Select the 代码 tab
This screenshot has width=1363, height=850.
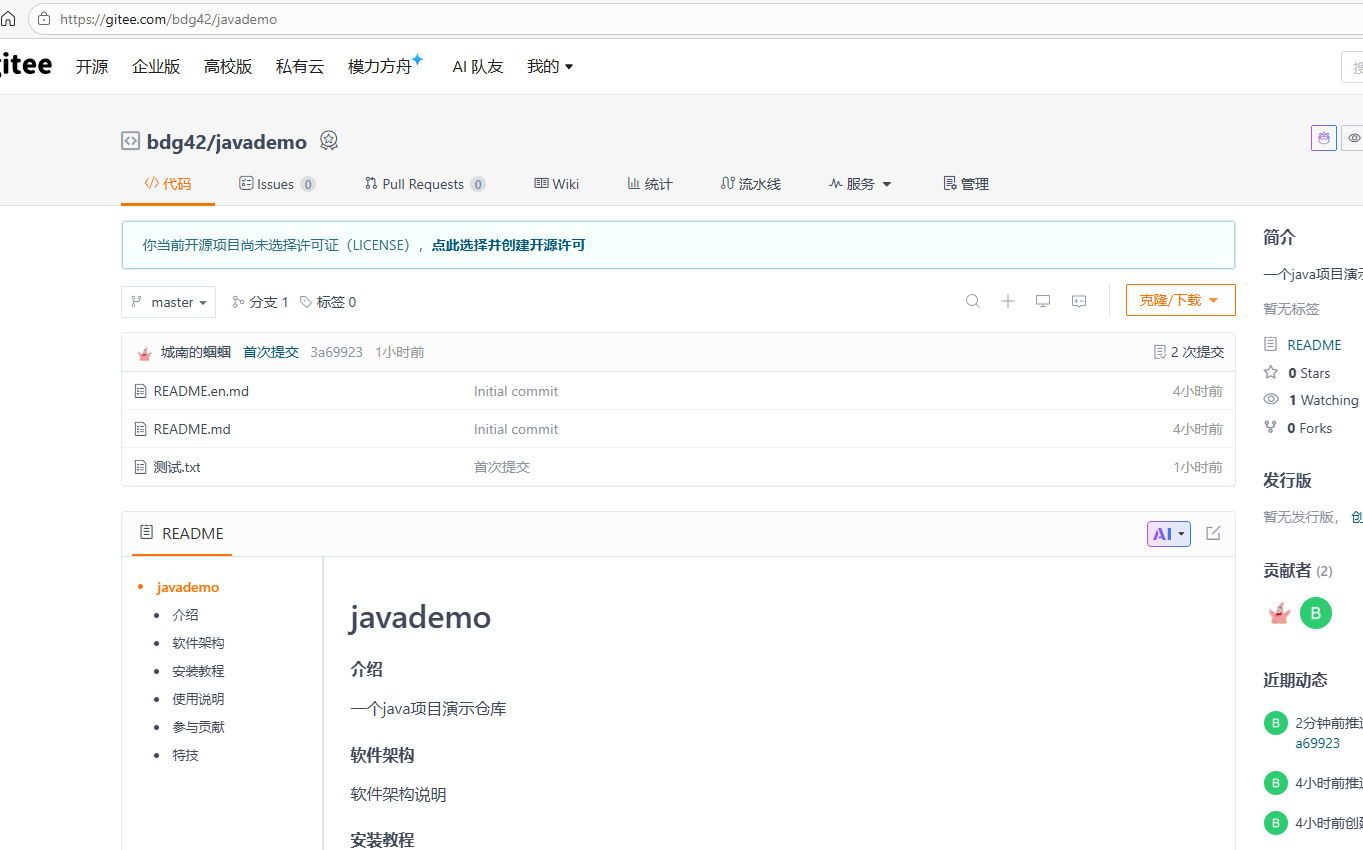pyautogui.click(x=168, y=184)
